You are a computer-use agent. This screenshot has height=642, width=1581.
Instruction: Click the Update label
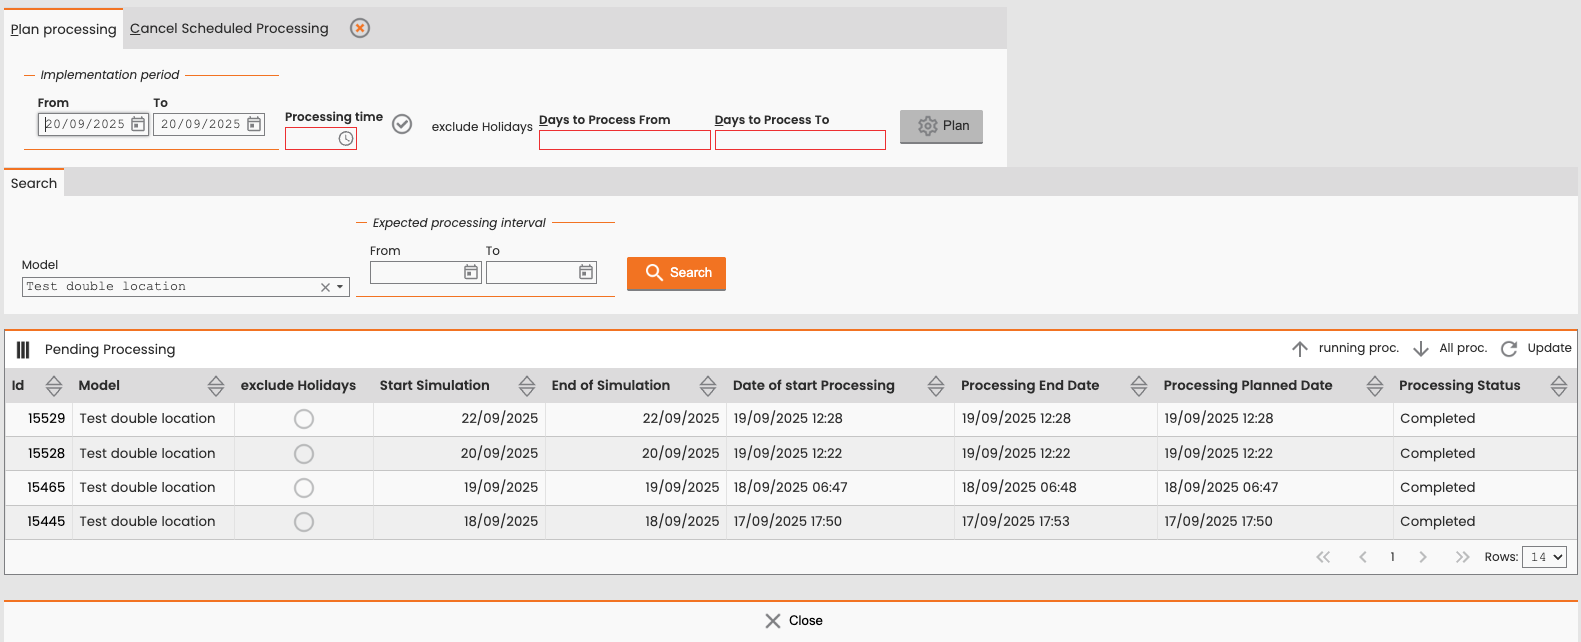[x=1549, y=348]
